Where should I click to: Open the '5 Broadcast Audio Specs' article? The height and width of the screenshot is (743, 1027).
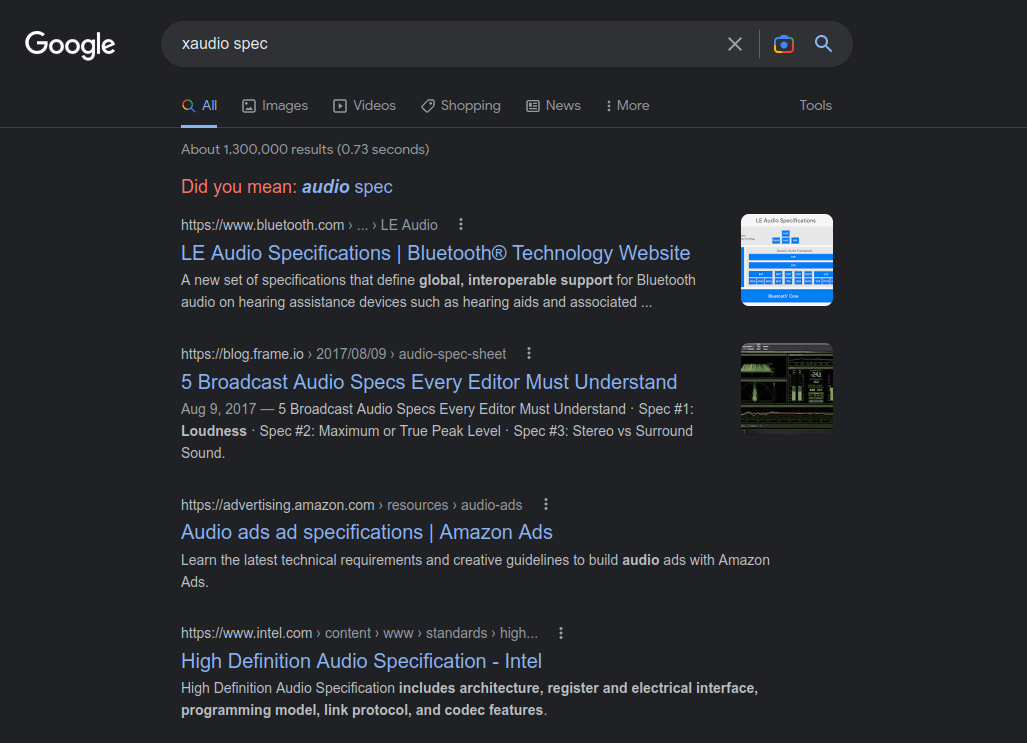click(428, 382)
